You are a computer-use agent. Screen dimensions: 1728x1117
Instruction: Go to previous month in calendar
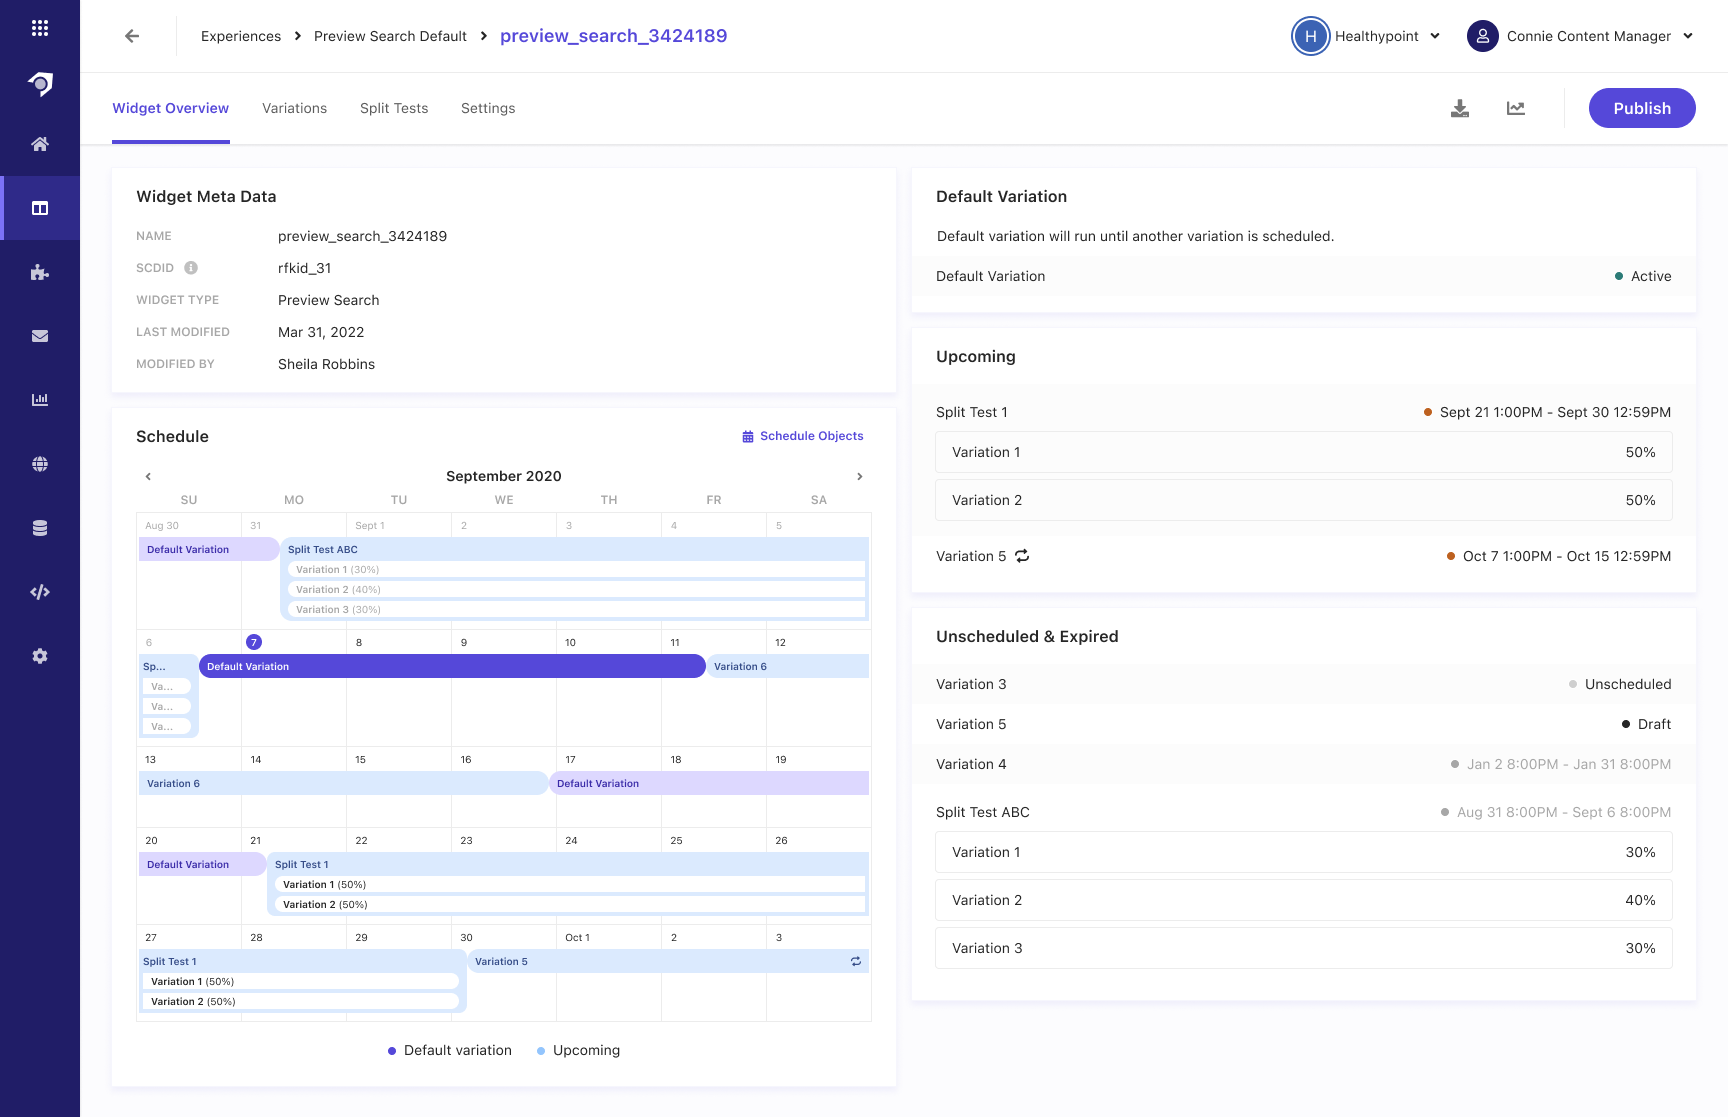tap(148, 476)
